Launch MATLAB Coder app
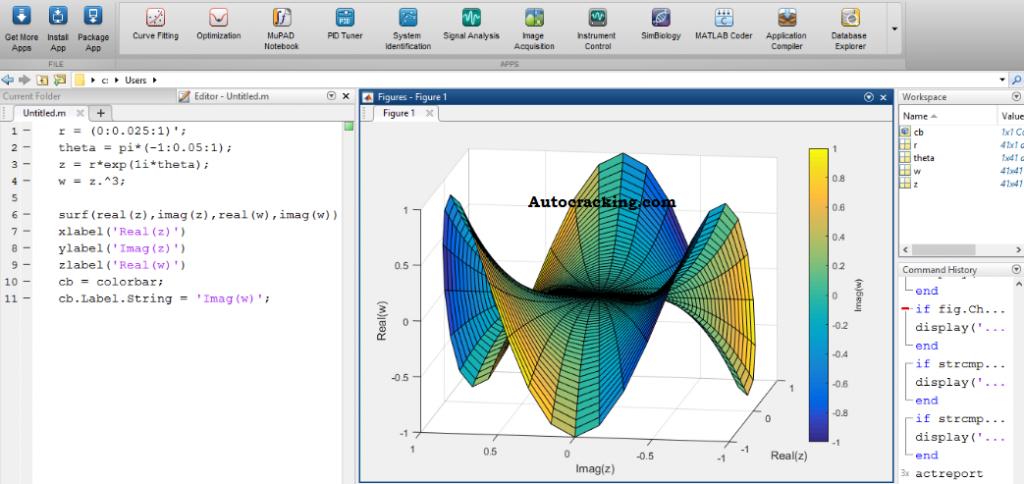 tap(724, 25)
